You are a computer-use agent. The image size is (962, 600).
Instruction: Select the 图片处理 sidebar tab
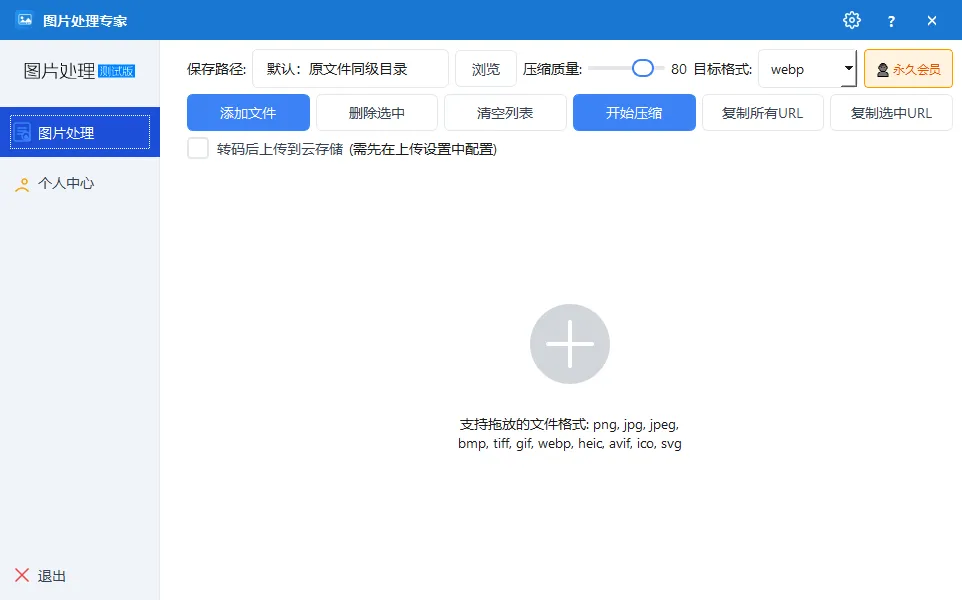click(x=80, y=132)
